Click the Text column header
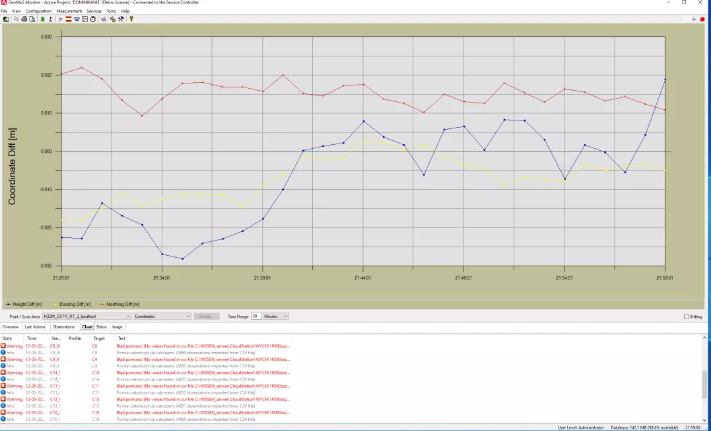Viewport: 711px width, 431px height. pyautogui.click(x=122, y=339)
